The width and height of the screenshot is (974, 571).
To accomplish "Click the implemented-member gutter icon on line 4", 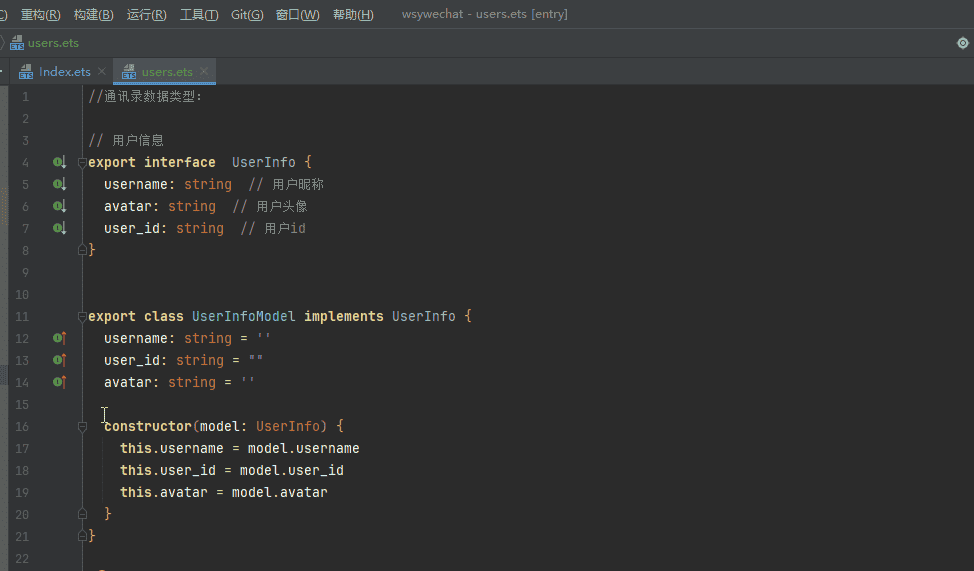I will tap(59, 162).
